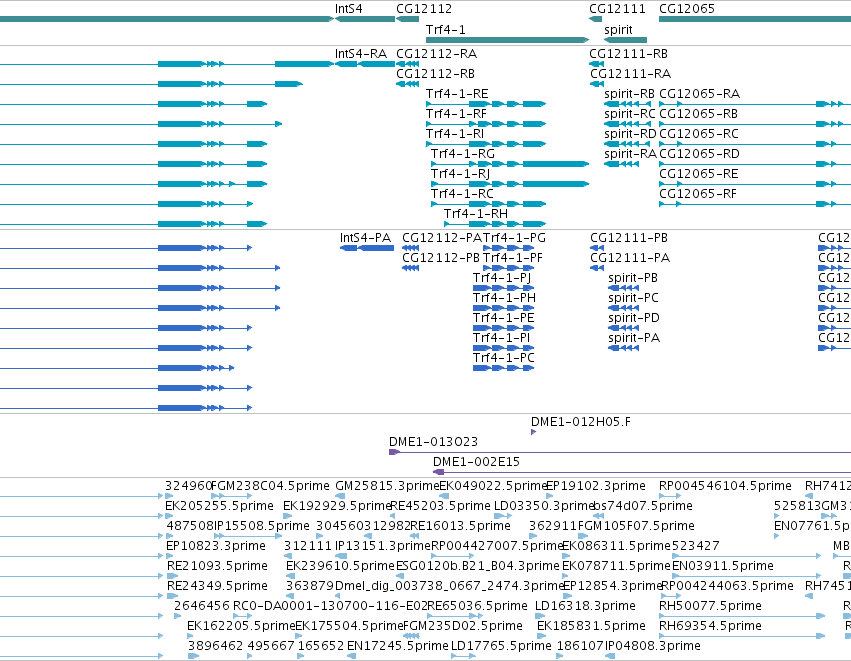
Task: Select the Trf4-1-RG transcript label
Action: [x=463, y=154]
